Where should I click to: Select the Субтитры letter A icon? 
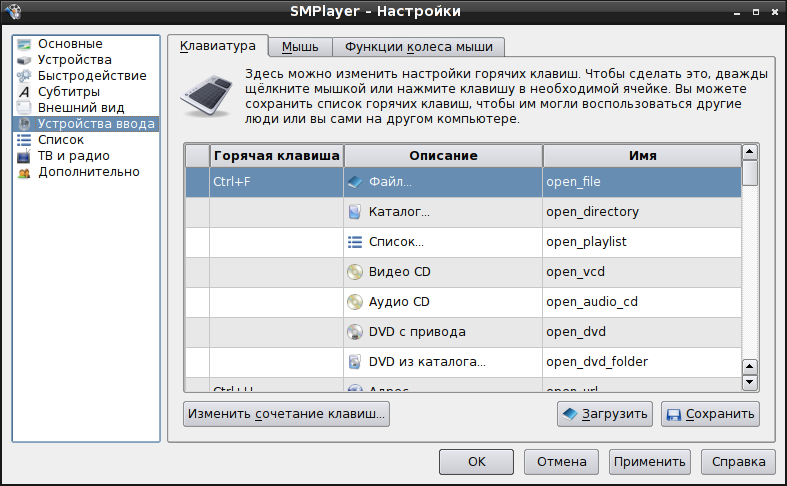point(24,92)
